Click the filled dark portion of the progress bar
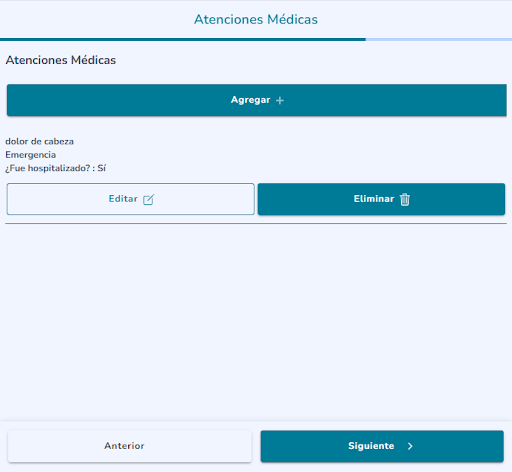Viewport: 512px width, 472px height. (x=183, y=39)
